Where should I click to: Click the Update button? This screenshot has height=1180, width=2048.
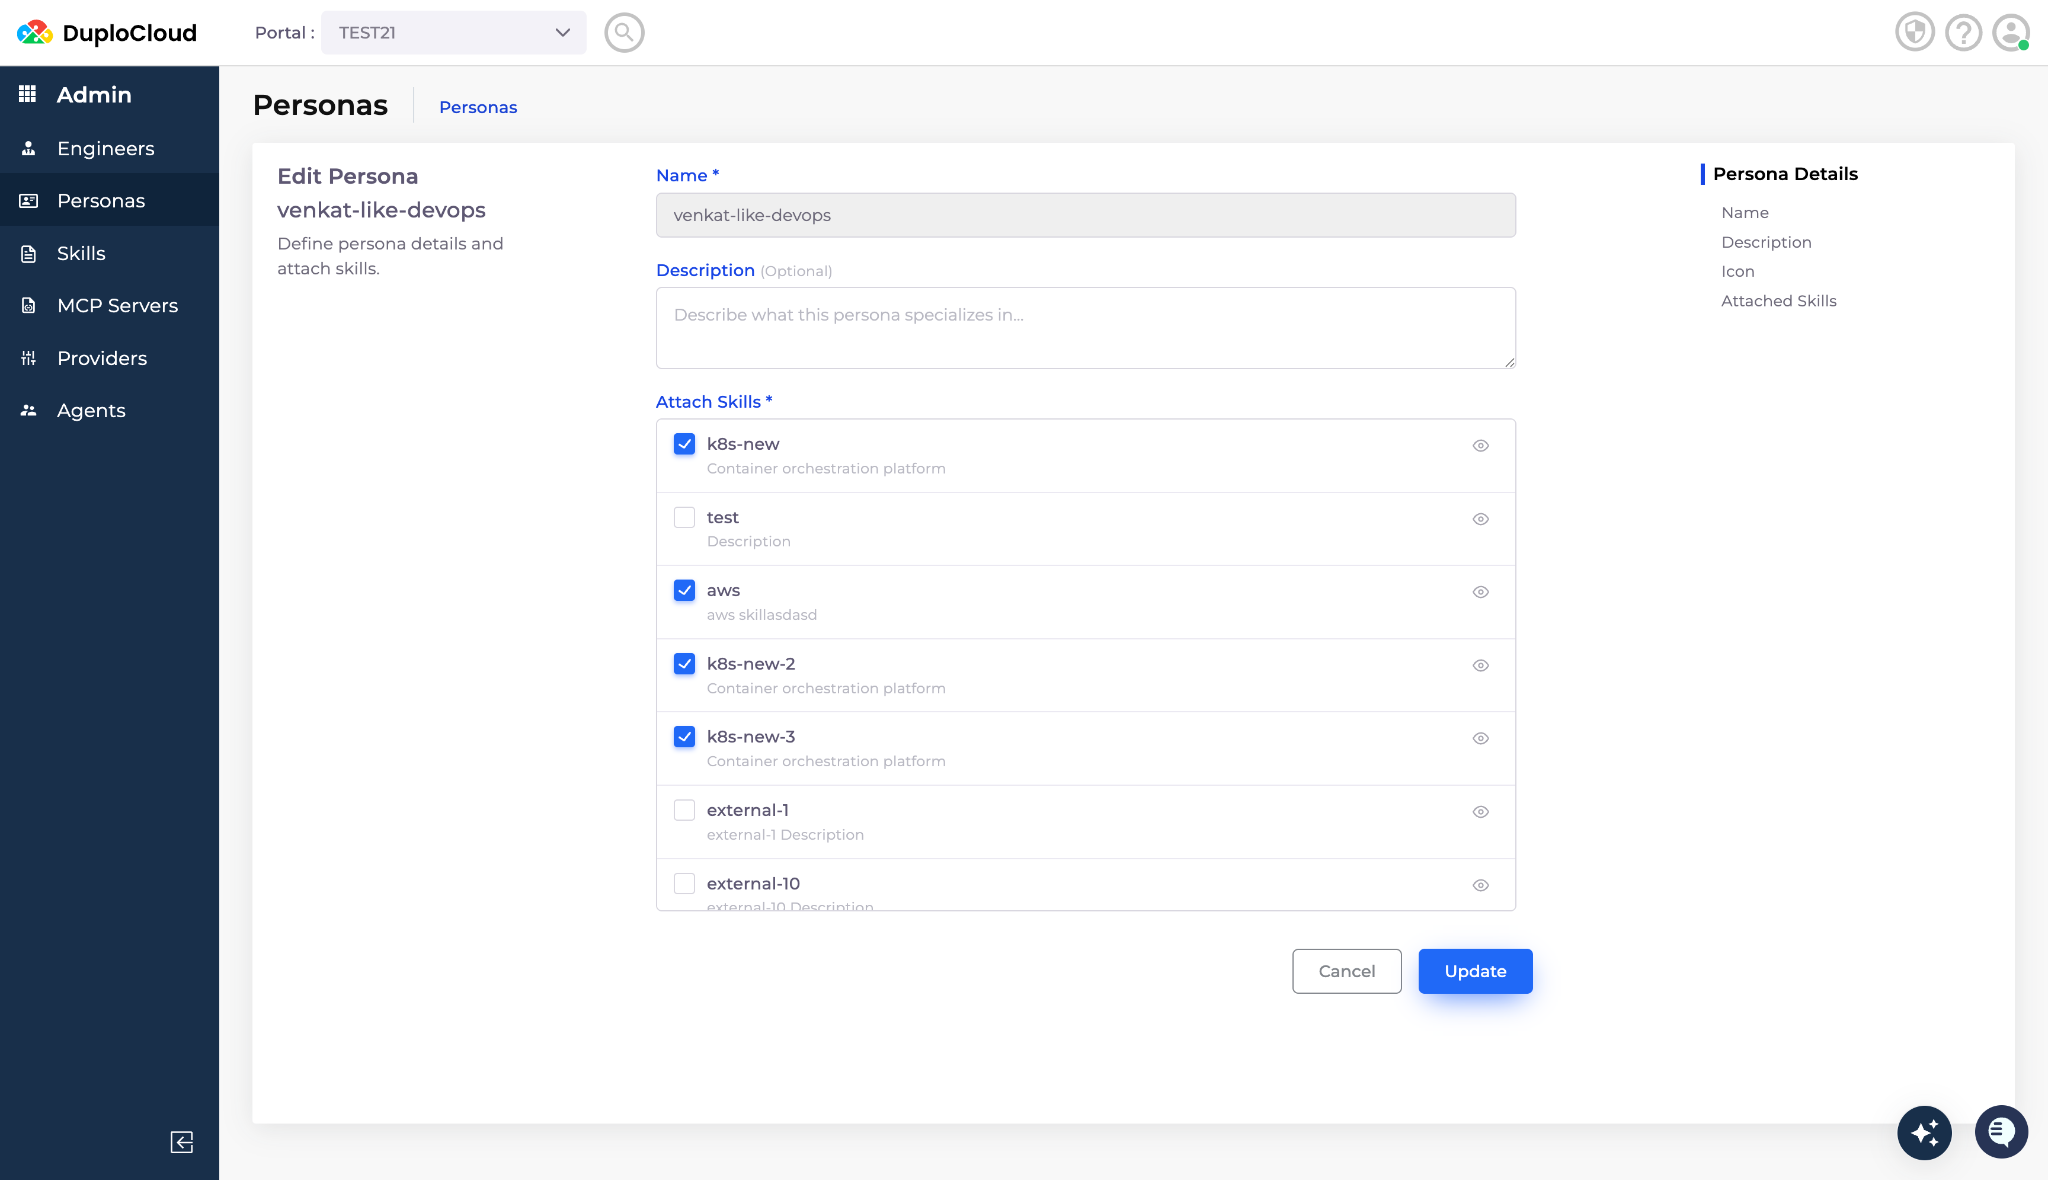pos(1475,971)
